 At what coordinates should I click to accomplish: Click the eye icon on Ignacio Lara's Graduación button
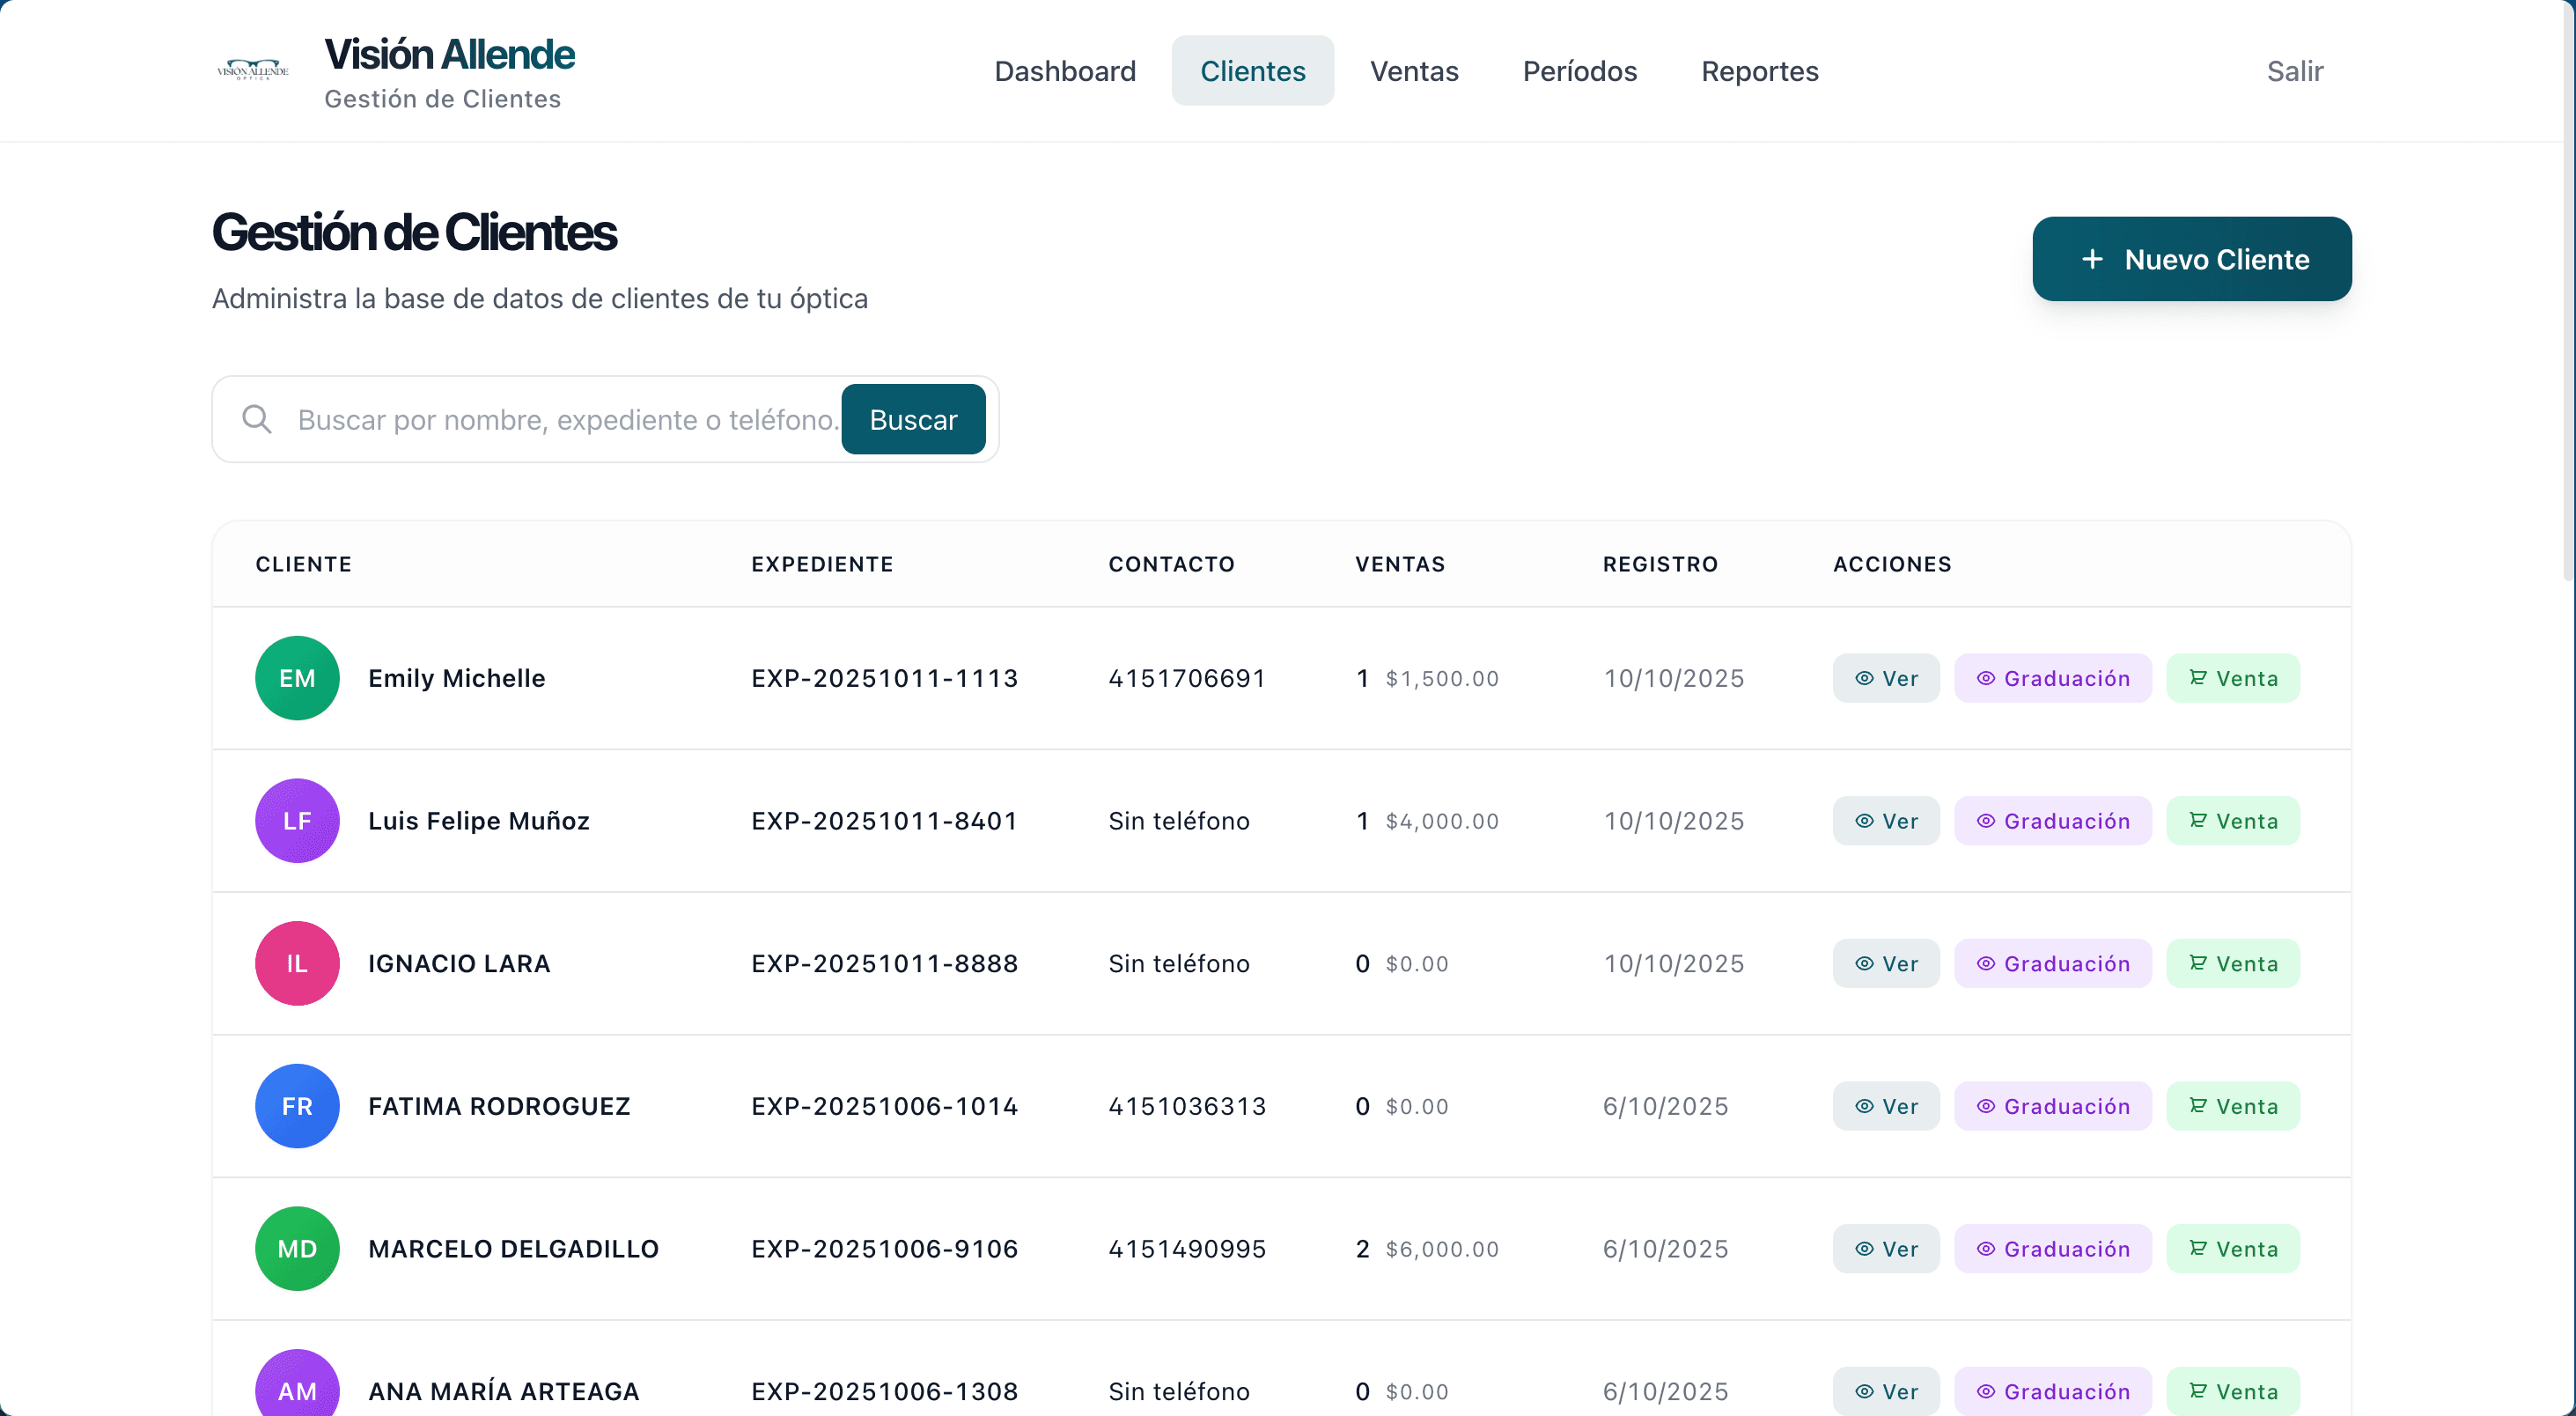(1986, 963)
